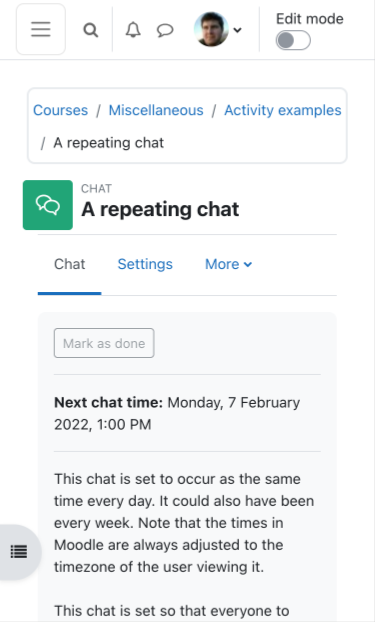Open the course index drawer icon

(x=19, y=551)
